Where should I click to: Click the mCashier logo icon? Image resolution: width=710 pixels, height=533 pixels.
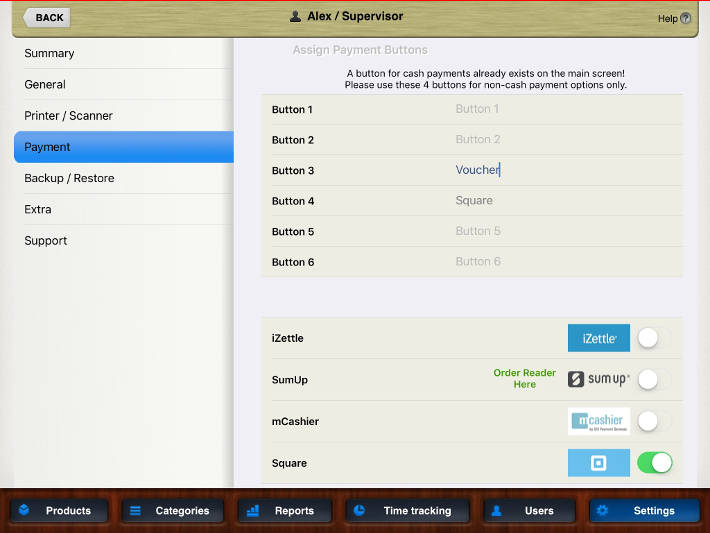(599, 421)
